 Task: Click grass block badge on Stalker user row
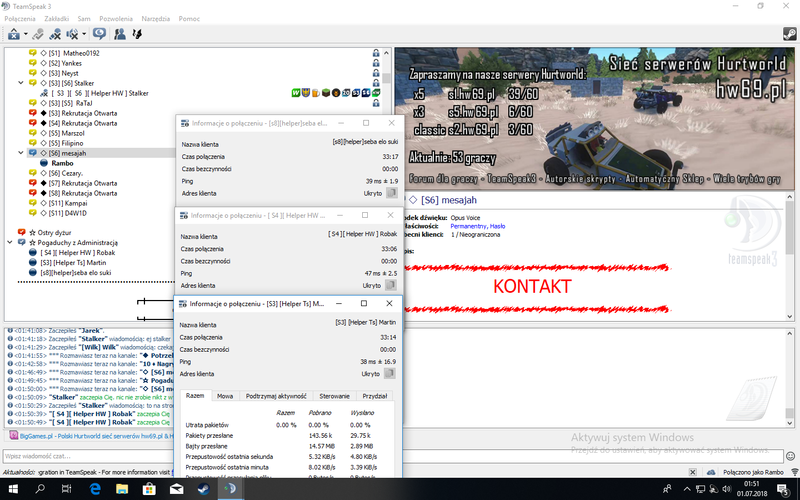pyautogui.click(x=326, y=93)
